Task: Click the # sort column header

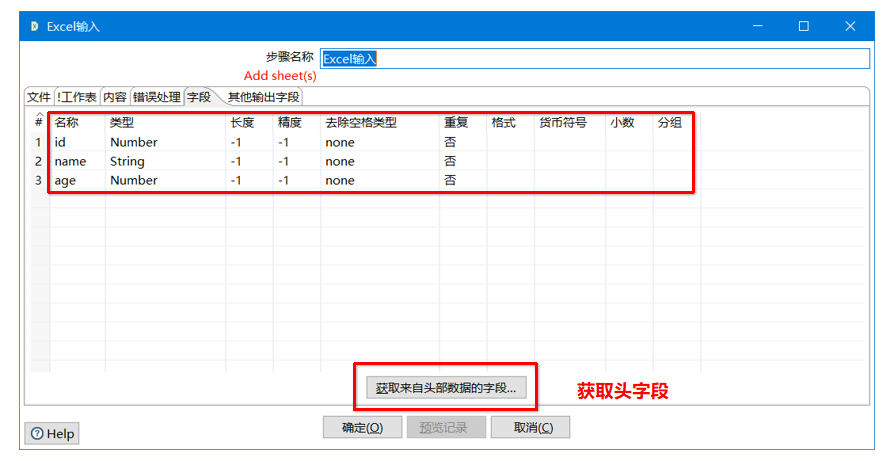Action: (x=39, y=120)
